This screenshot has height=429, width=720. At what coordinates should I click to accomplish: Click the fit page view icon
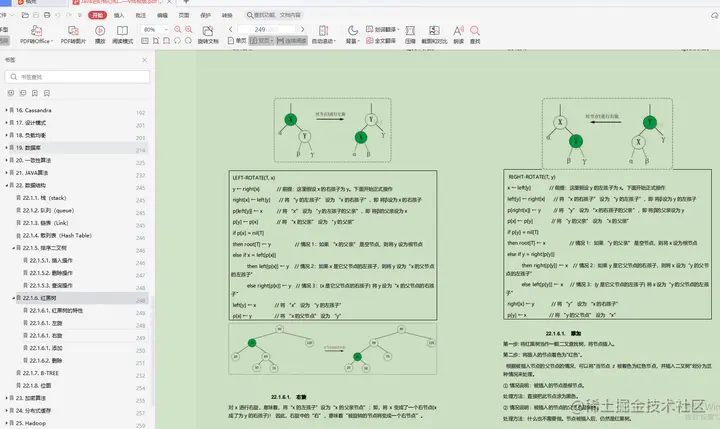pos(156,41)
